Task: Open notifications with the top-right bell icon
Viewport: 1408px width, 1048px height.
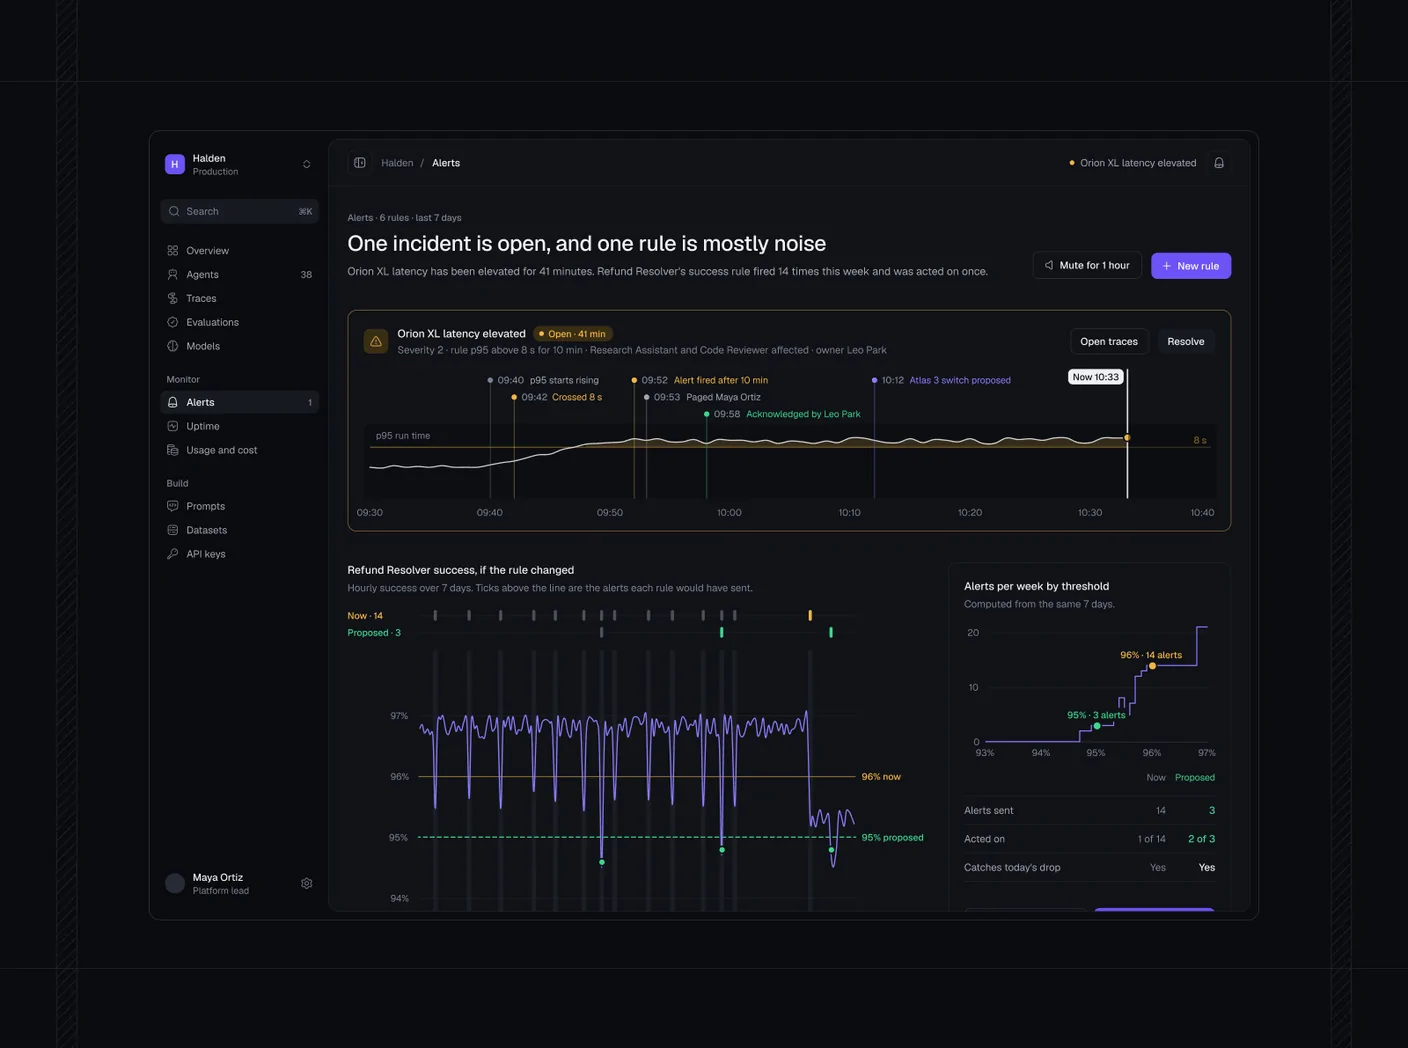Action: tap(1219, 163)
